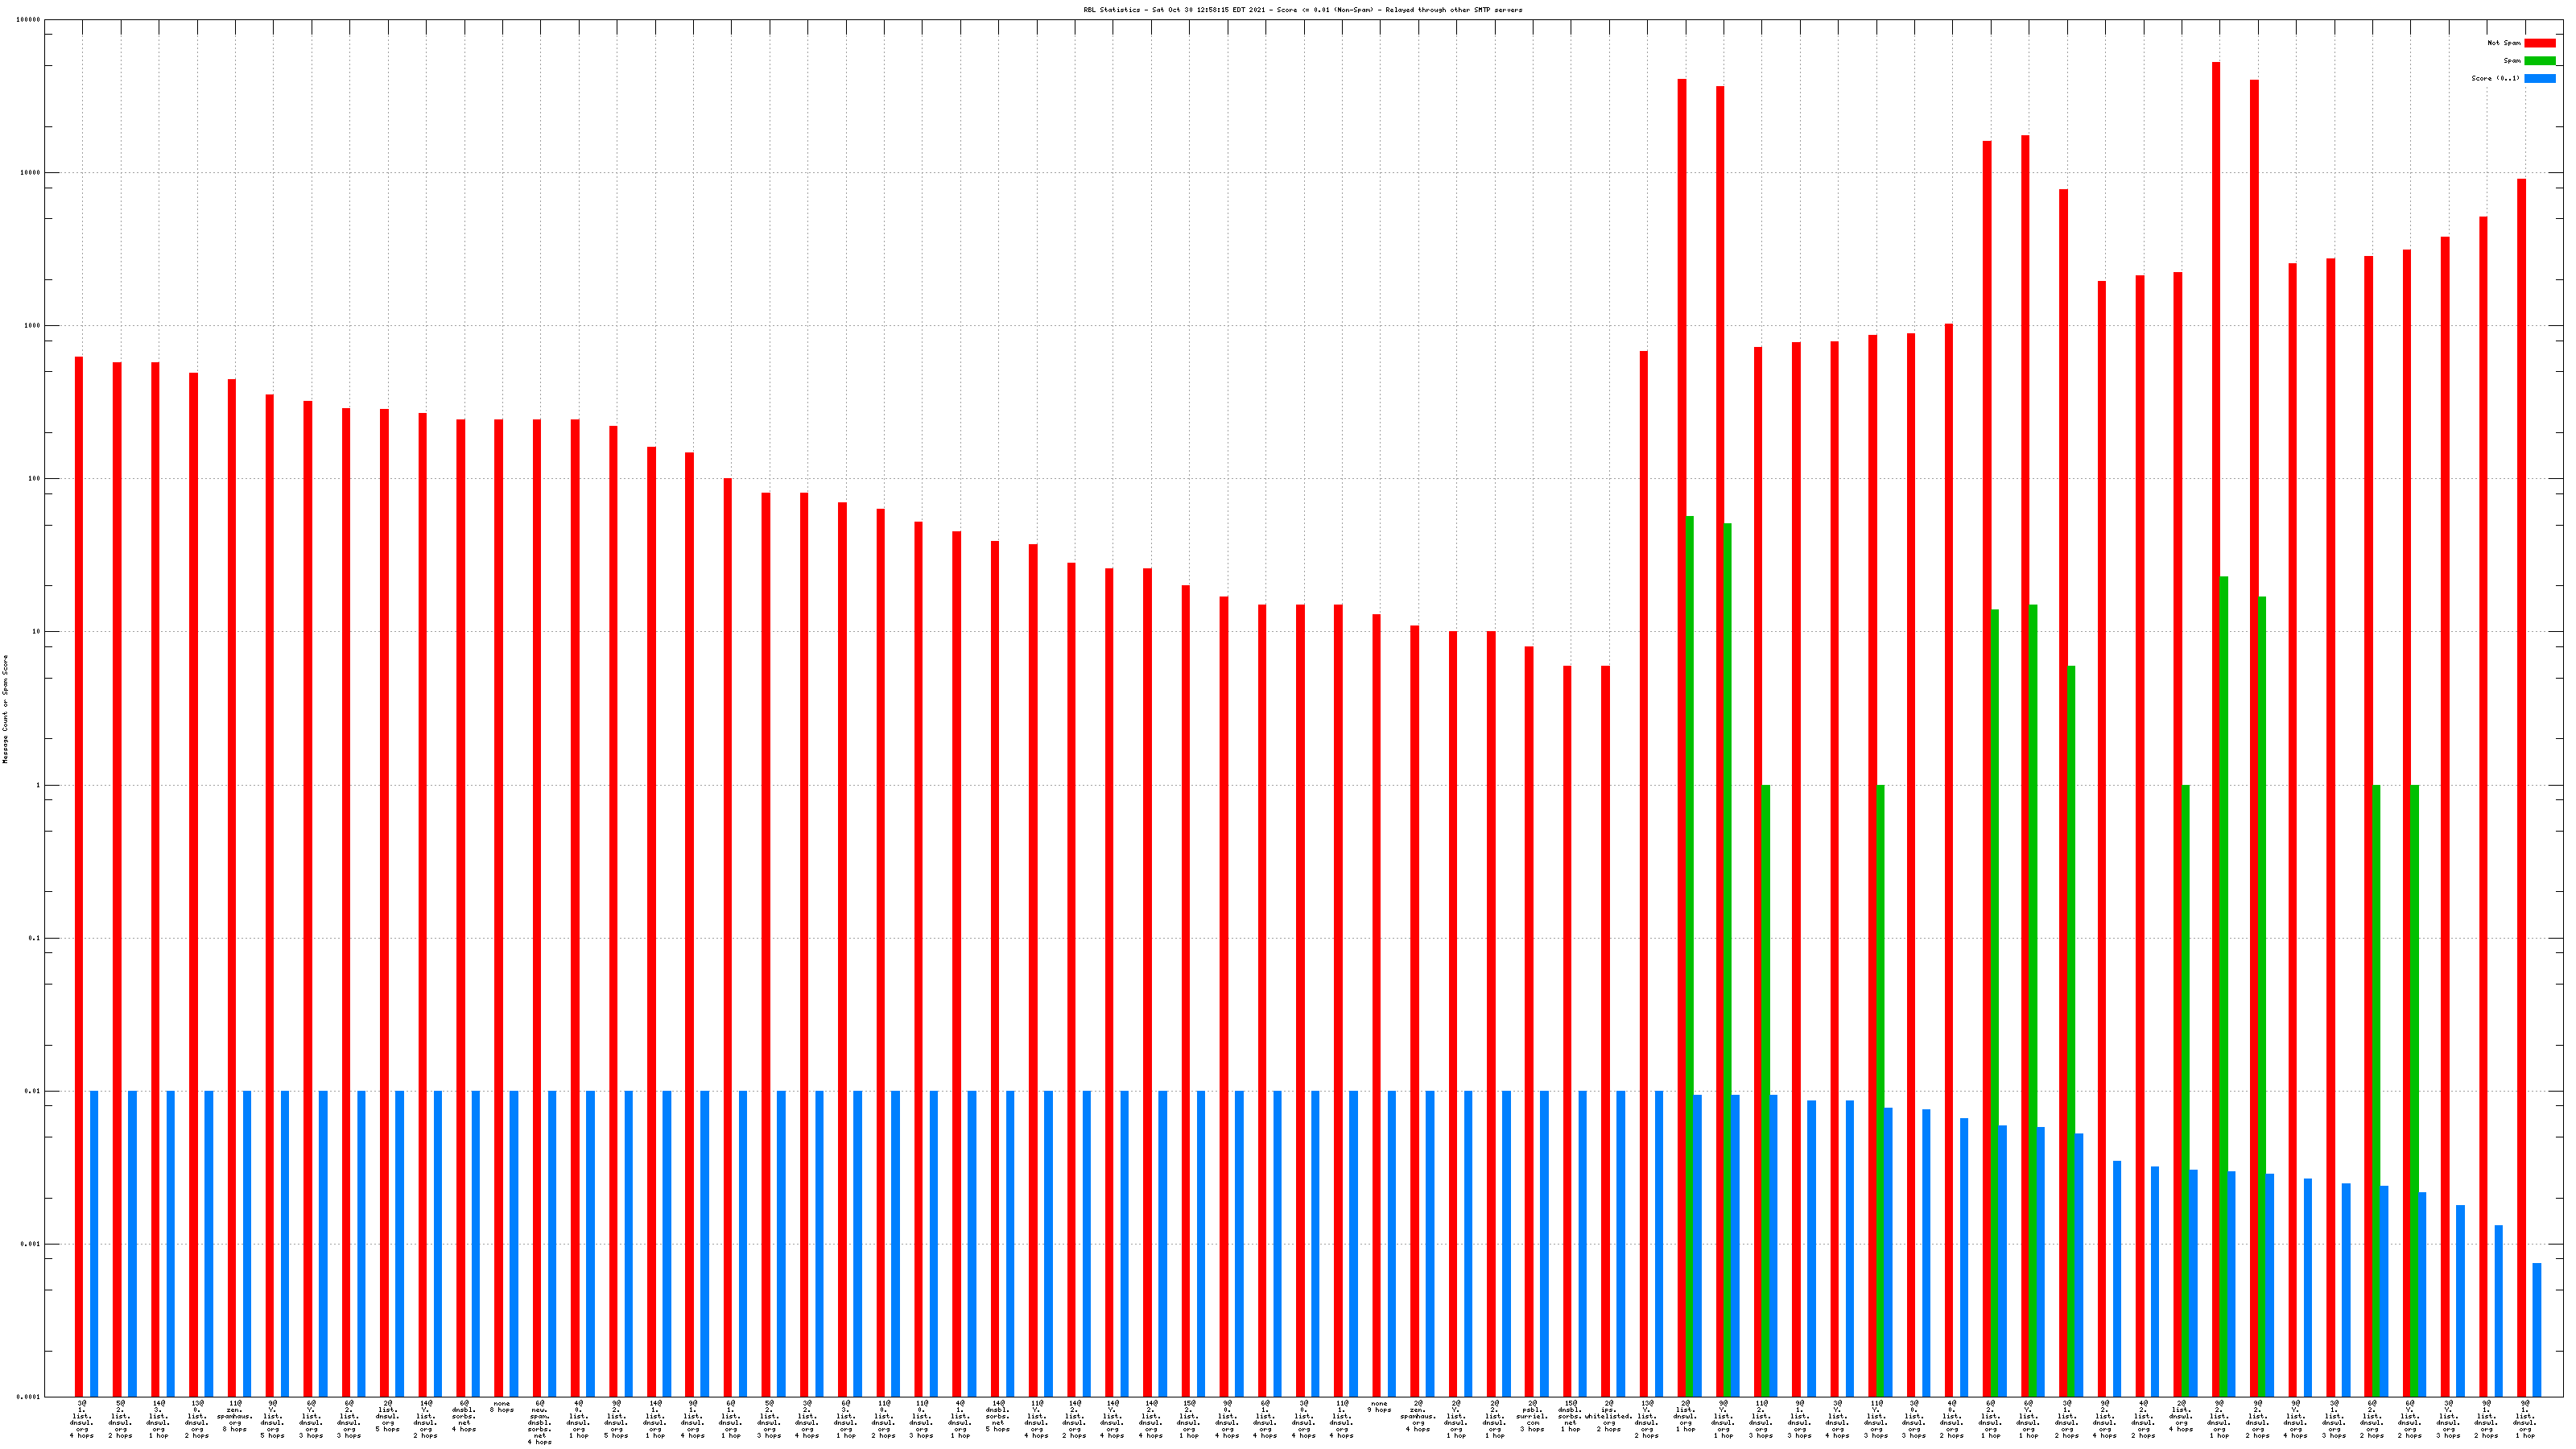Click the "ips.whitelisted.org 2 hops" x-axis label
Image resolution: width=2576 pixels, height=1449 pixels.
click(x=1608, y=1416)
